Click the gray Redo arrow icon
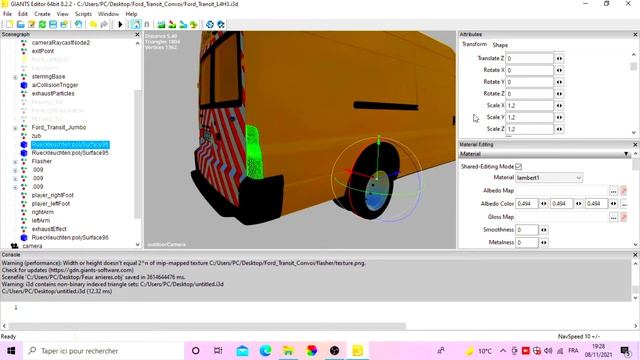The width and height of the screenshot is (640, 360). coord(104,24)
